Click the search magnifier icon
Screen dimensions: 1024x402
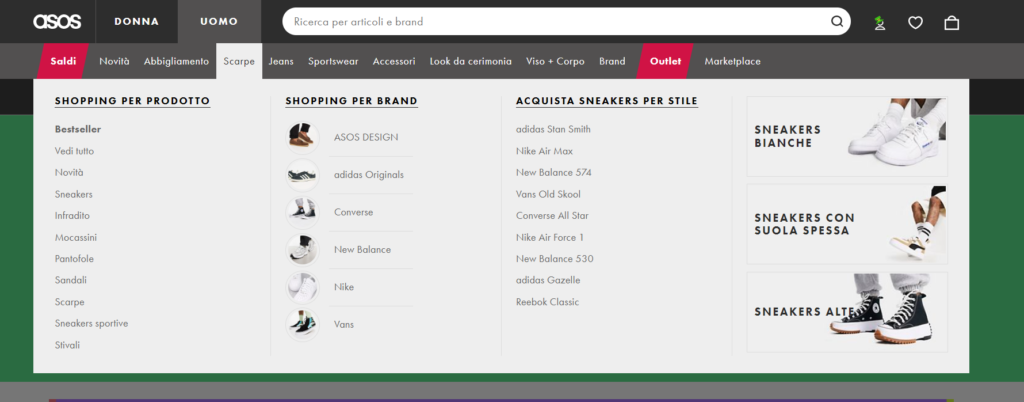(x=837, y=22)
